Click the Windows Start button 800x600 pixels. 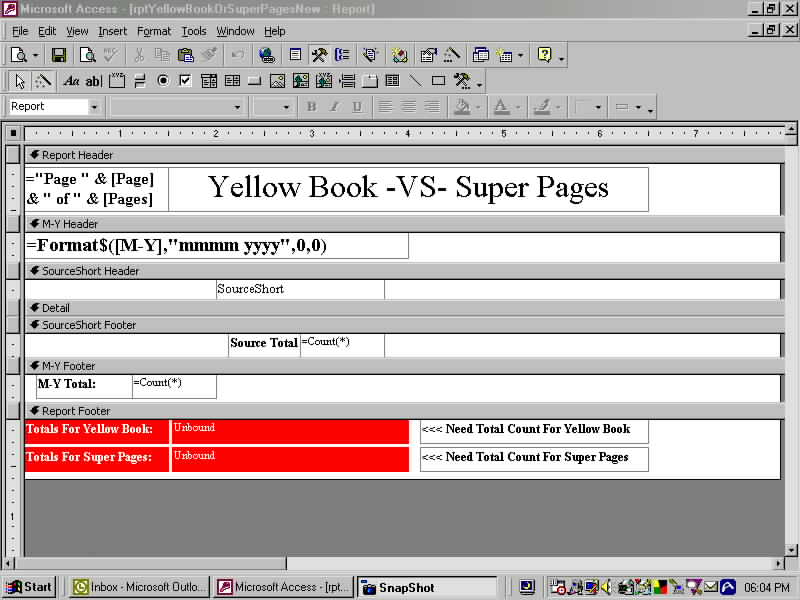(29, 587)
